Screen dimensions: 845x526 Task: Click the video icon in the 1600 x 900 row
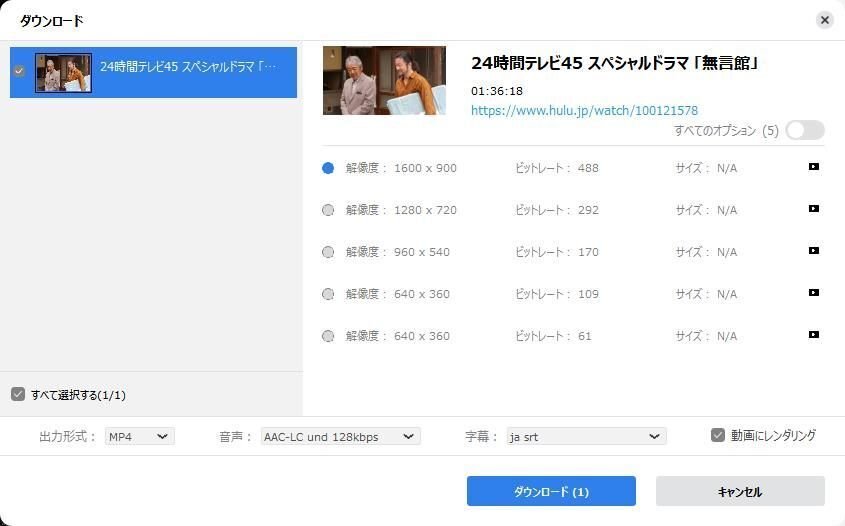(814, 167)
